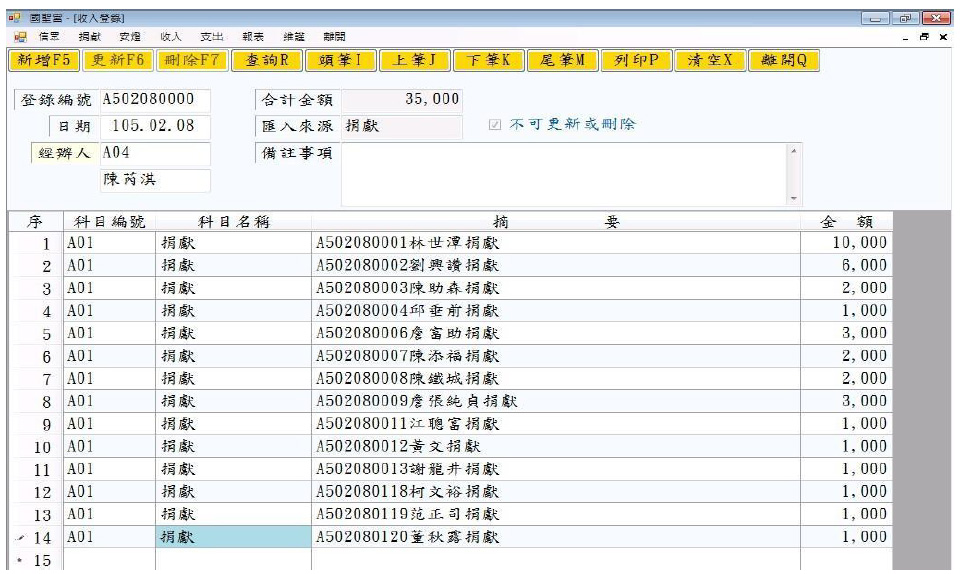This screenshot has height=574, width=964.
Task: Click the 經辦人 lookup button
Action: [64, 153]
